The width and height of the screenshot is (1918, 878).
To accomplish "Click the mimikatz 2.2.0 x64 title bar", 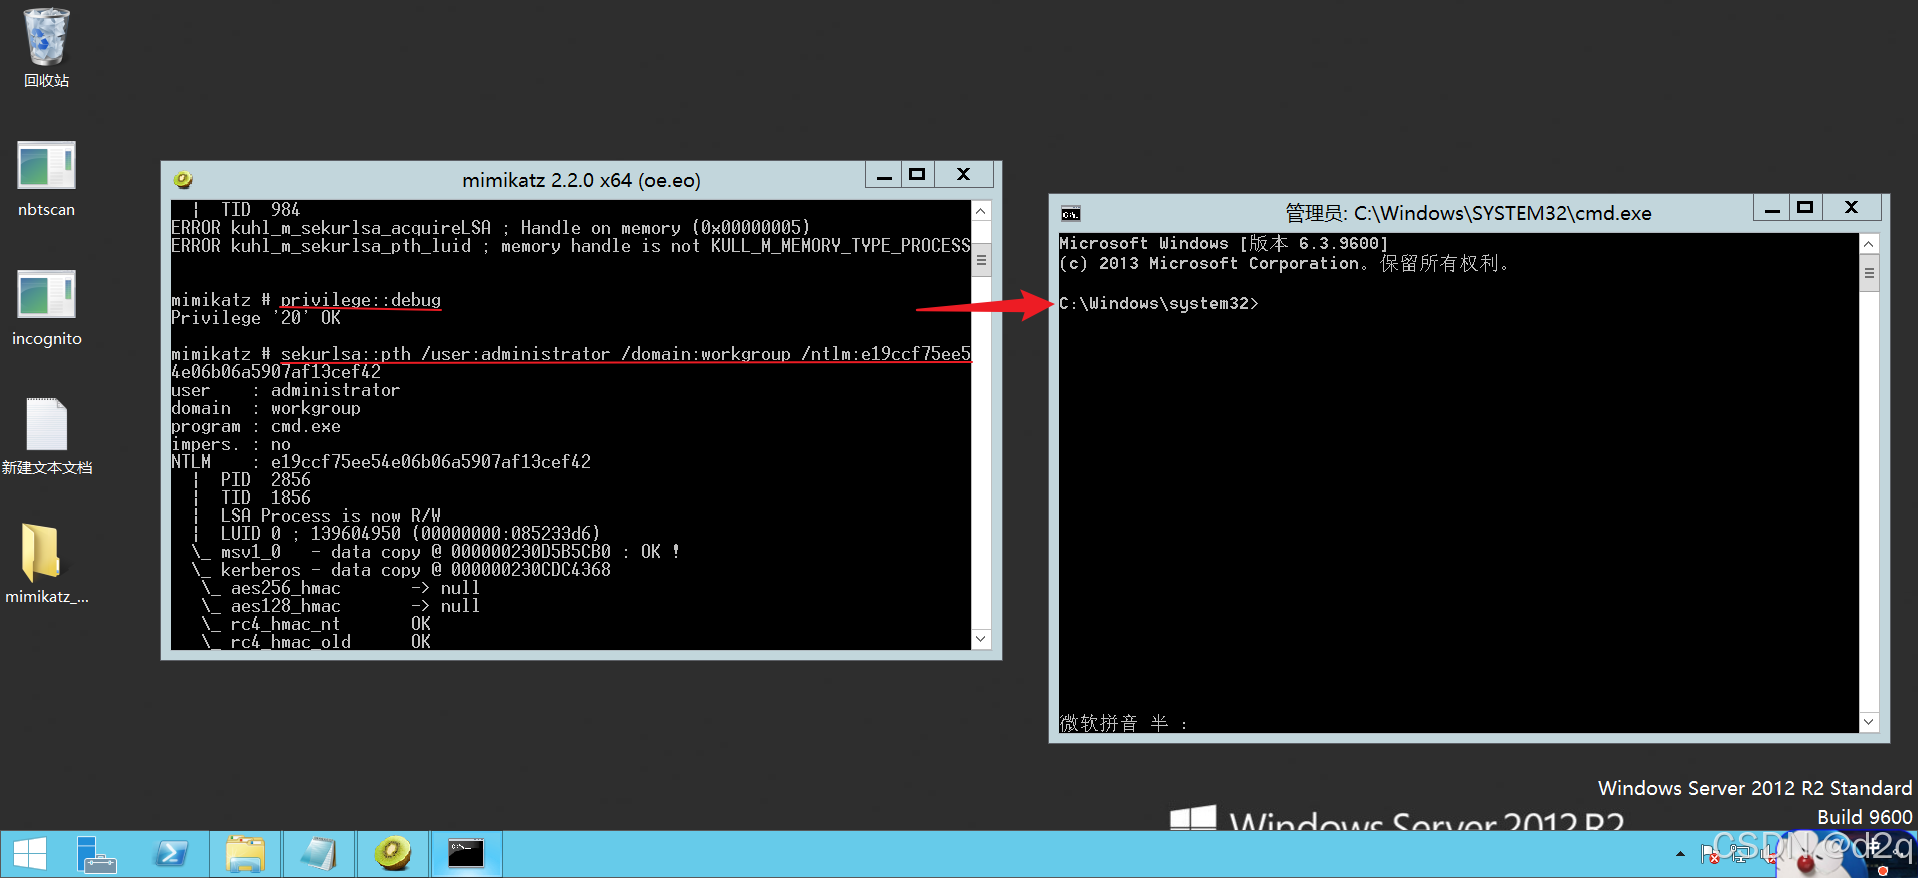I will tap(581, 180).
